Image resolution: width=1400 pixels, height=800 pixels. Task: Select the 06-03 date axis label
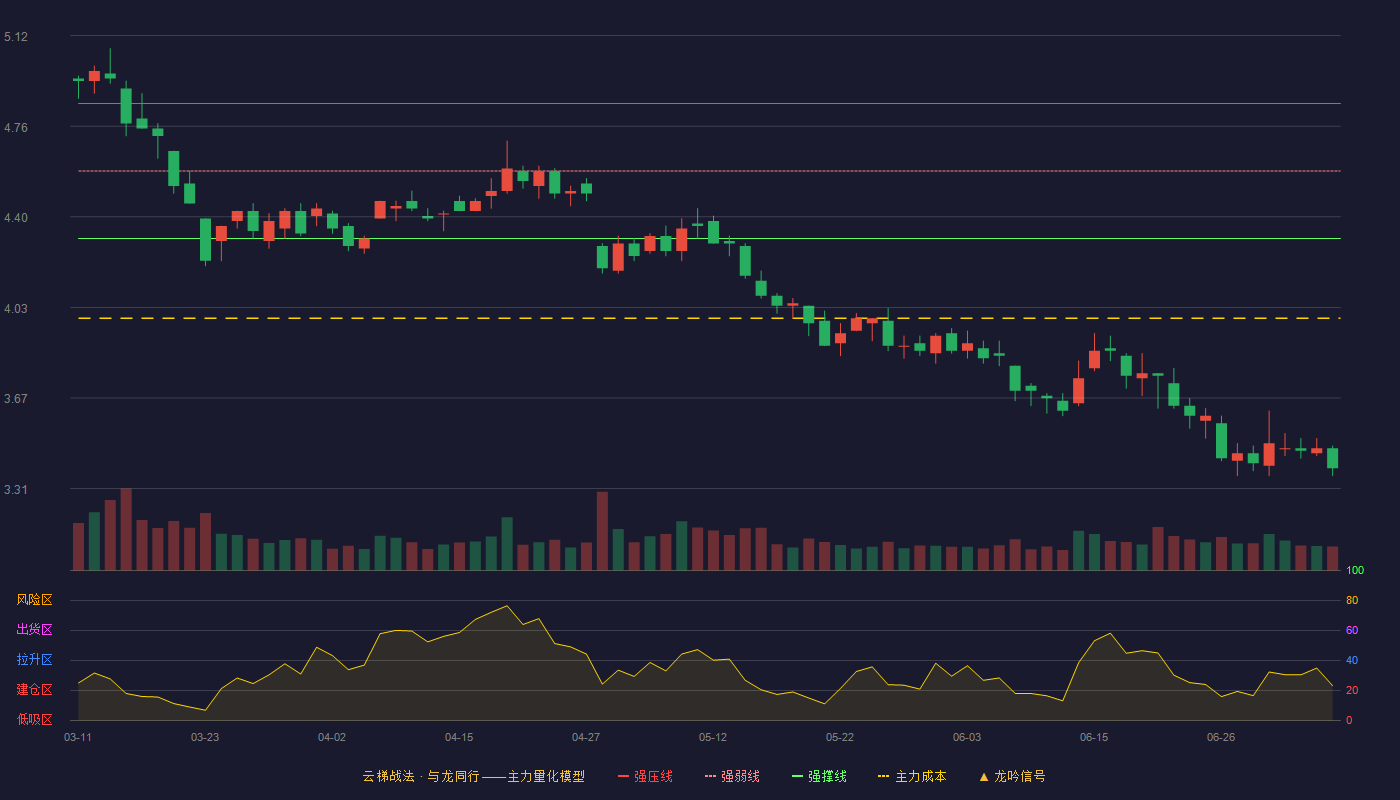967,737
